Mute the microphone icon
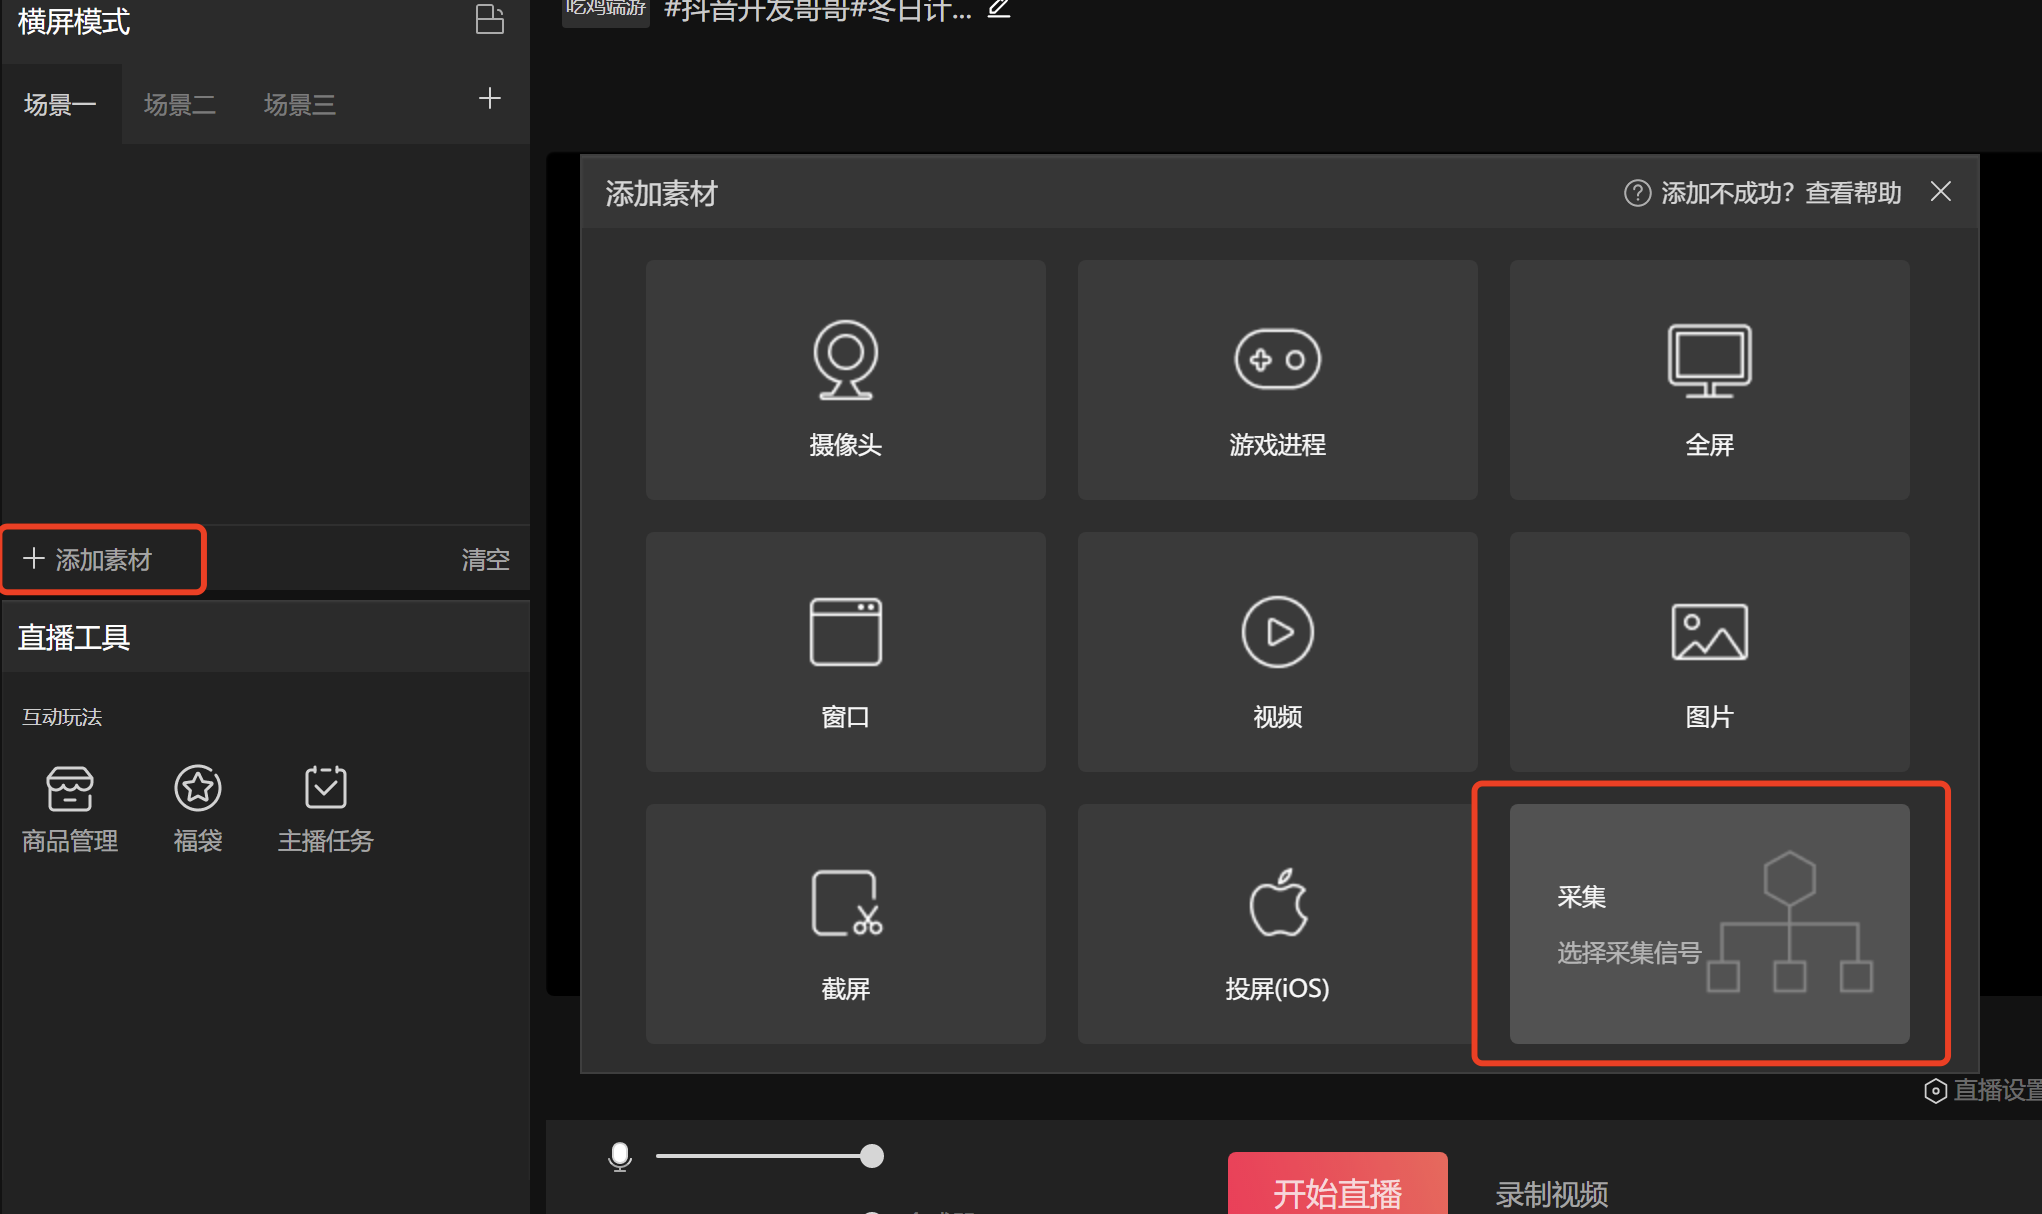This screenshot has width=2042, height=1214. [x=620, y=1156]
